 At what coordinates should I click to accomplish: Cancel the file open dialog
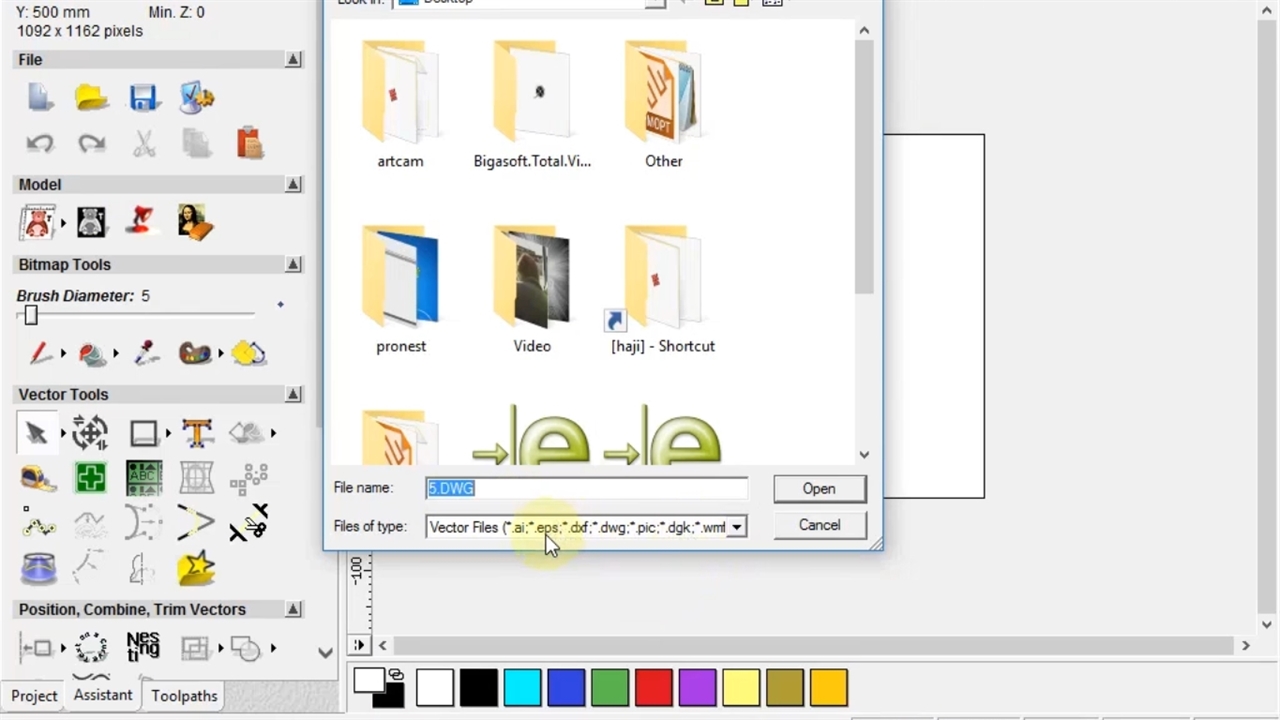coord(818,525)
